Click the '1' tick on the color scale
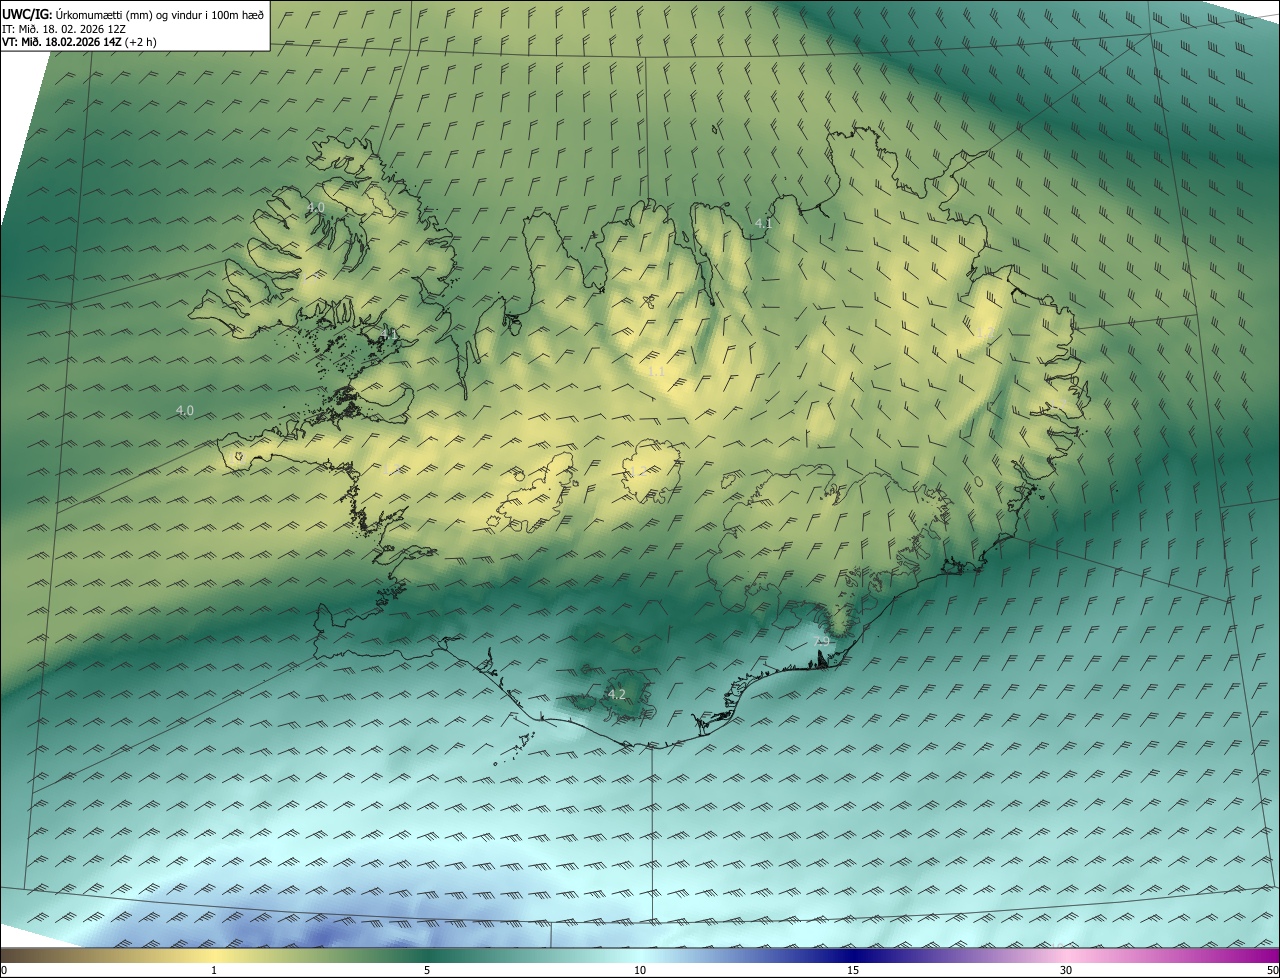The image size is (1280, 978). [x=214, y=970]
